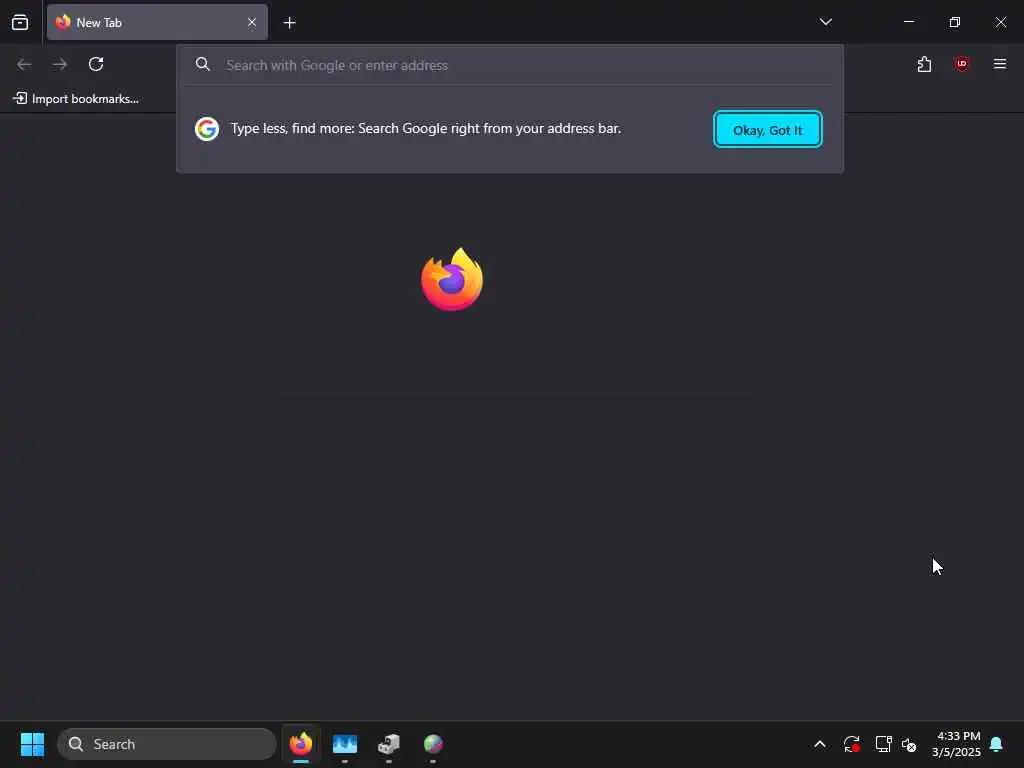Screen dimensions: 1024x768
Task: Close the New Tab tab
Action: pos(252,22)
